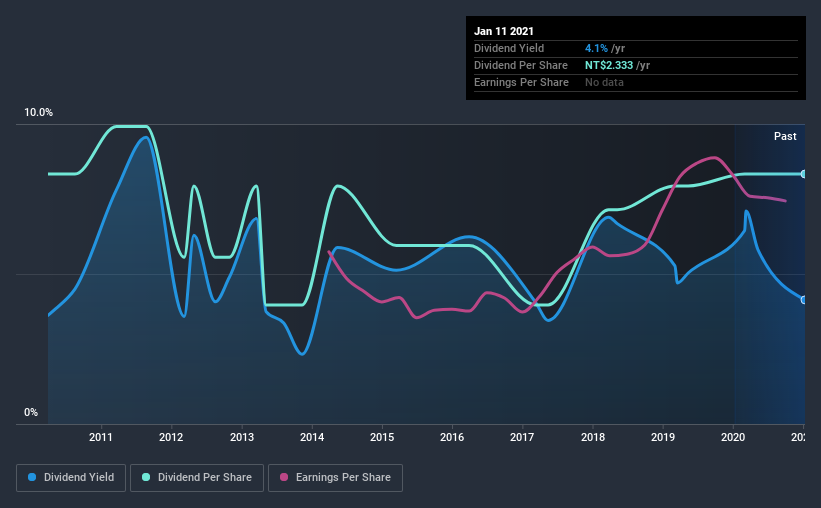The height and width of the screenshot is (508, 821).
Task: Click the teal Dividend Per Share legend dot
Action: pos(146,477)
